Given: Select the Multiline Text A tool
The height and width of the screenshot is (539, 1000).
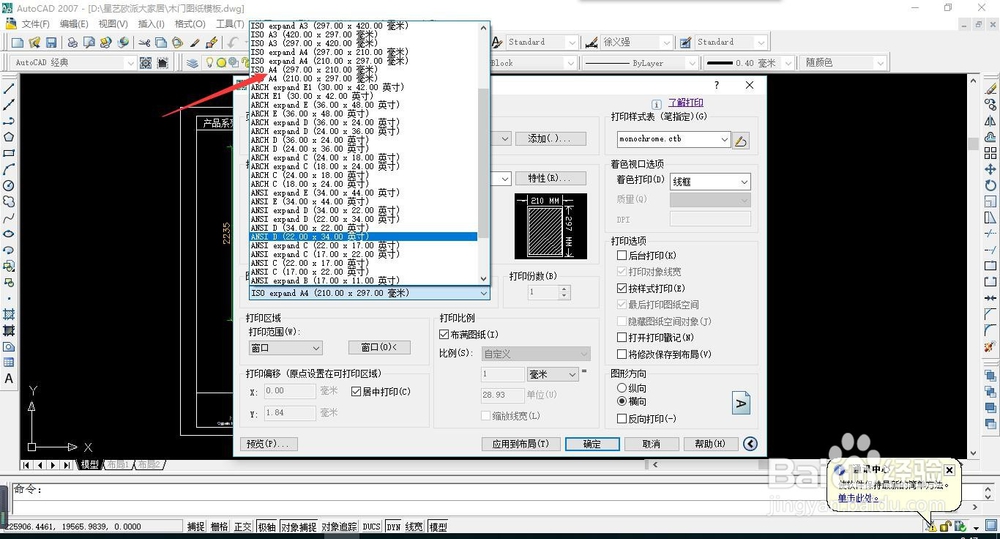Looking at the screenshot, I should pyautogui.click(x=9, y=378).
